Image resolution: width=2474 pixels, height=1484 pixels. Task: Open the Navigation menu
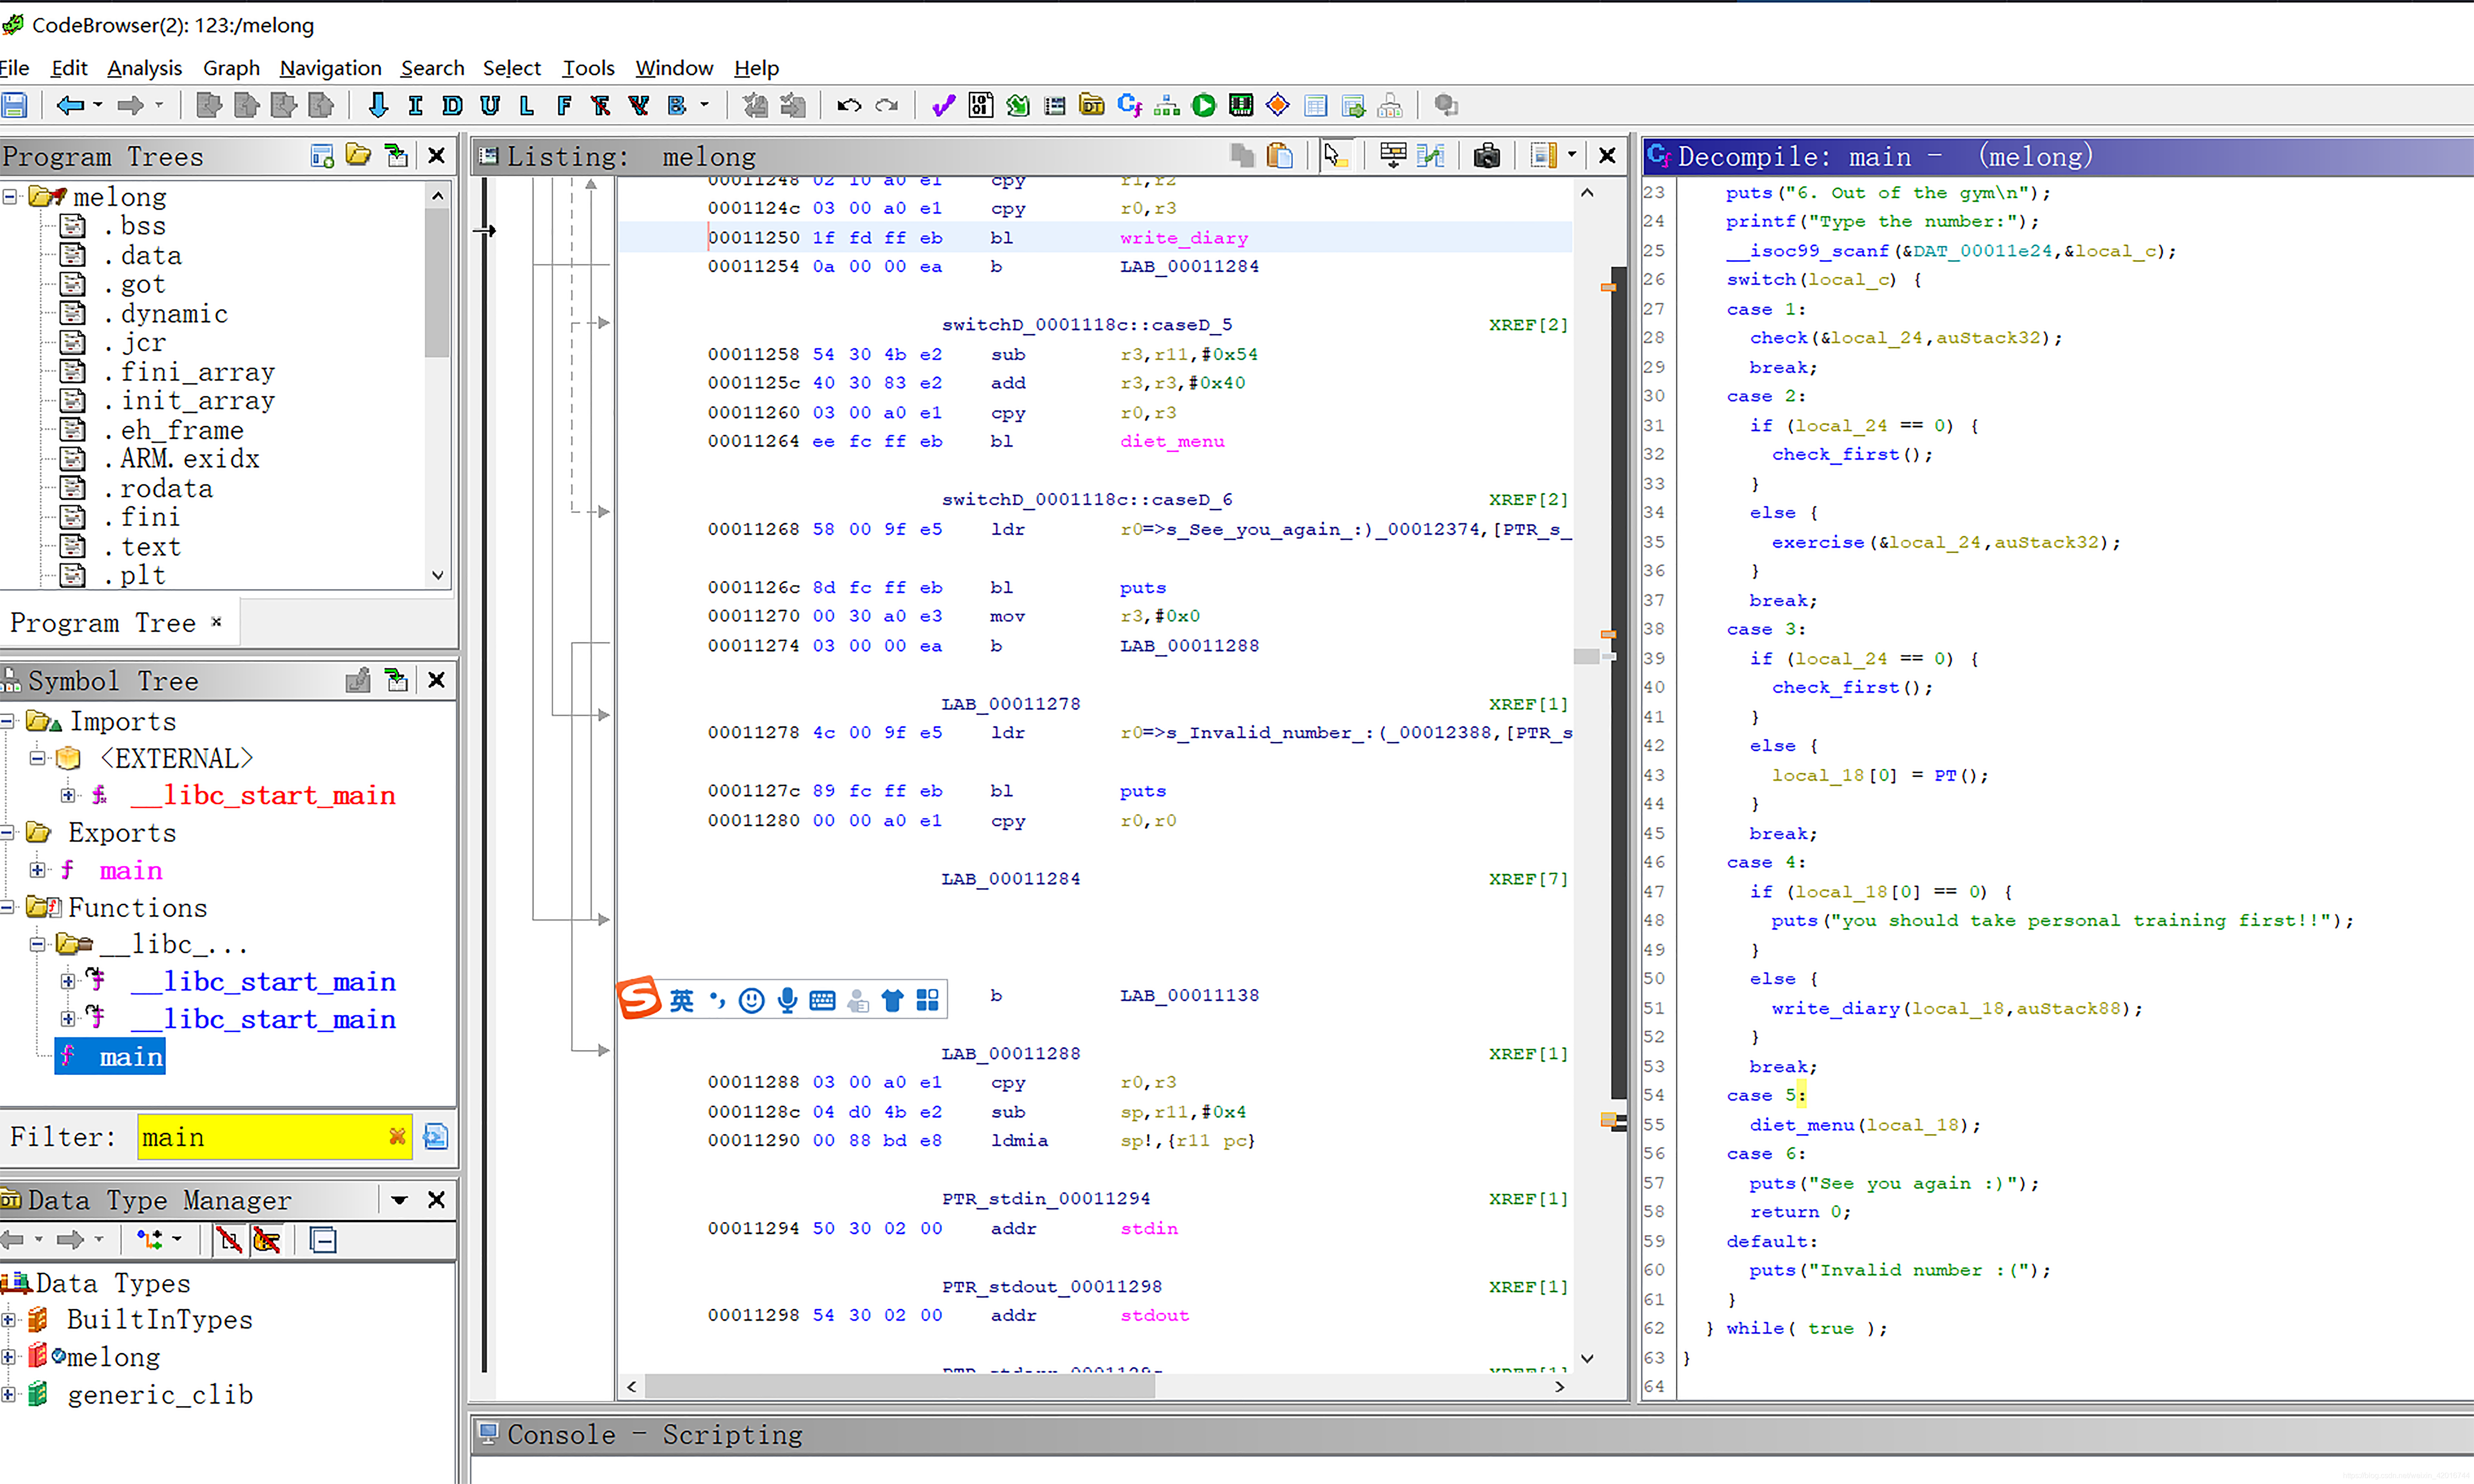pyautogui.click(x=330, y=68)
